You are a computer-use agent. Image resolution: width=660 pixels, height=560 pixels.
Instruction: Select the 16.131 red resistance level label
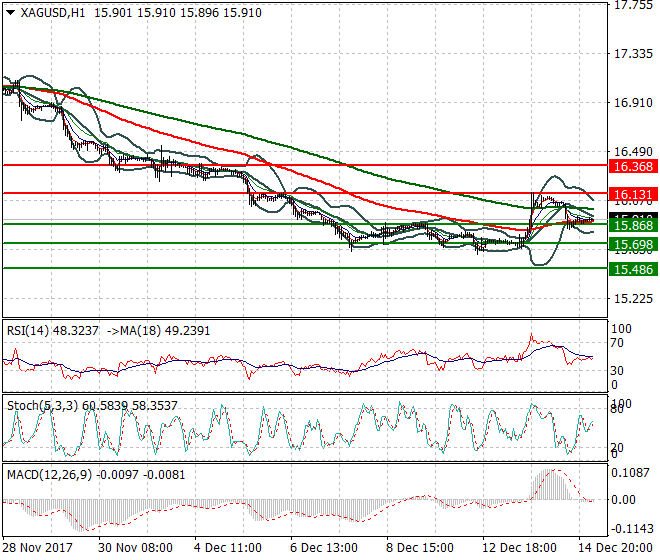pyautogui.click(x=633, y=195)
